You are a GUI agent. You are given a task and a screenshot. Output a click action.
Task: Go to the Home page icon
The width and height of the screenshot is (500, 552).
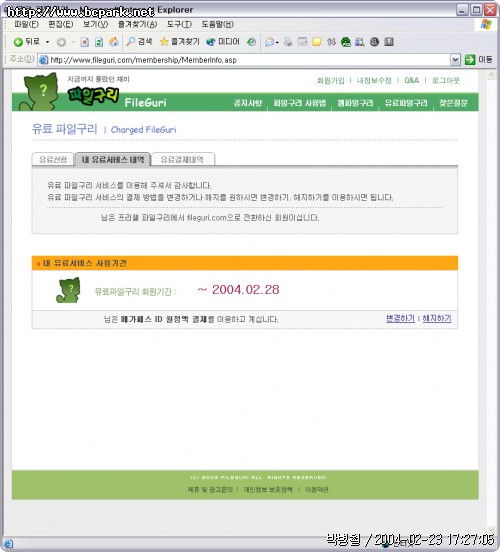point(114,42)
